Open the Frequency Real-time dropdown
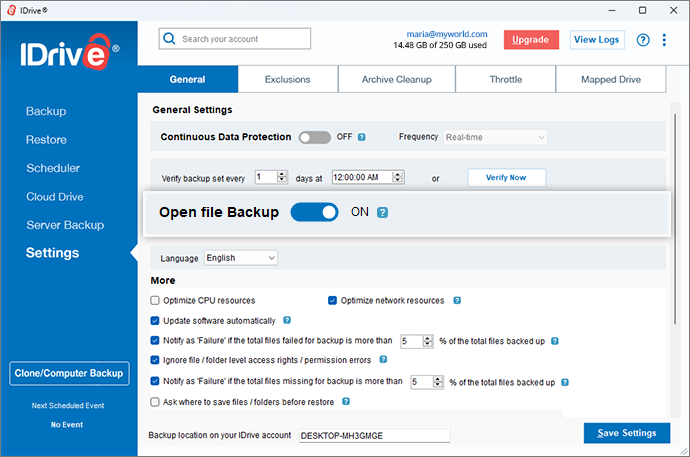This screenshot has height=457, width=690. click(495, 137)
